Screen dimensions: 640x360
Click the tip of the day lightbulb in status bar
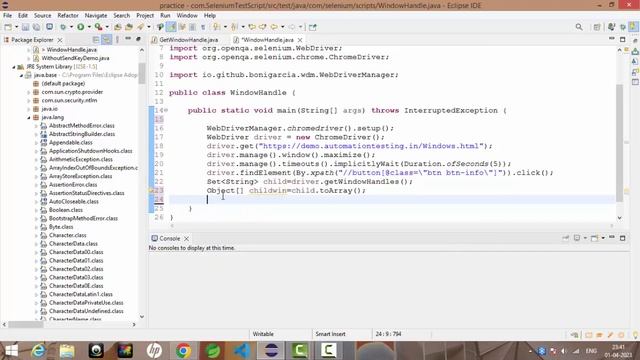(635, 335)
